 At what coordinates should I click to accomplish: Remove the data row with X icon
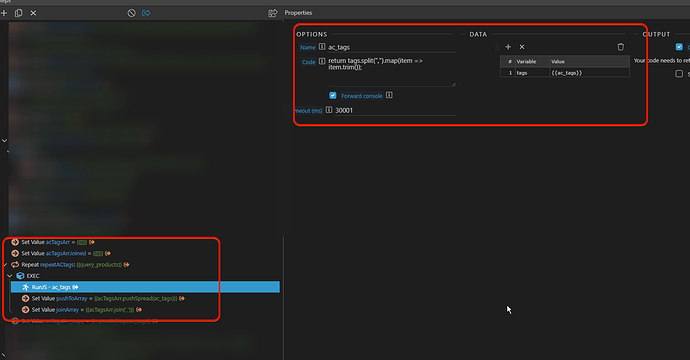click(x=522, y=47)
